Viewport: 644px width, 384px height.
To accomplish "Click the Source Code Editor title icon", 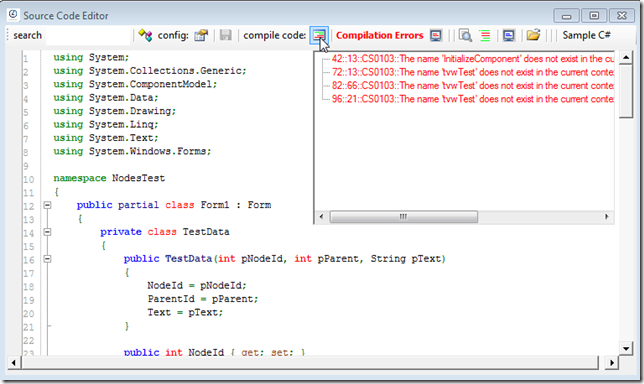I will point(13,15).
